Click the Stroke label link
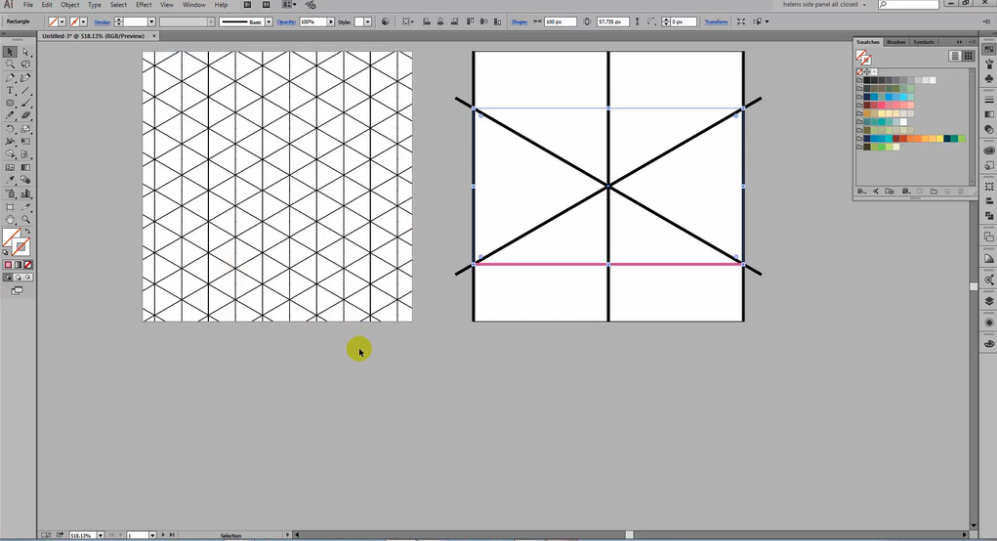Image resolution: width=997 pixels, height=541 pixels. click(x=102, y=22)
